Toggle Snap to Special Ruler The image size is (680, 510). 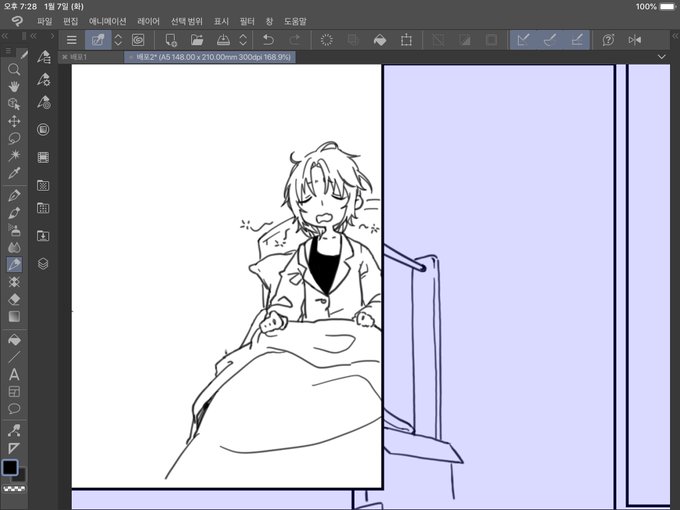pyautogui.click(x=550, y=40)
